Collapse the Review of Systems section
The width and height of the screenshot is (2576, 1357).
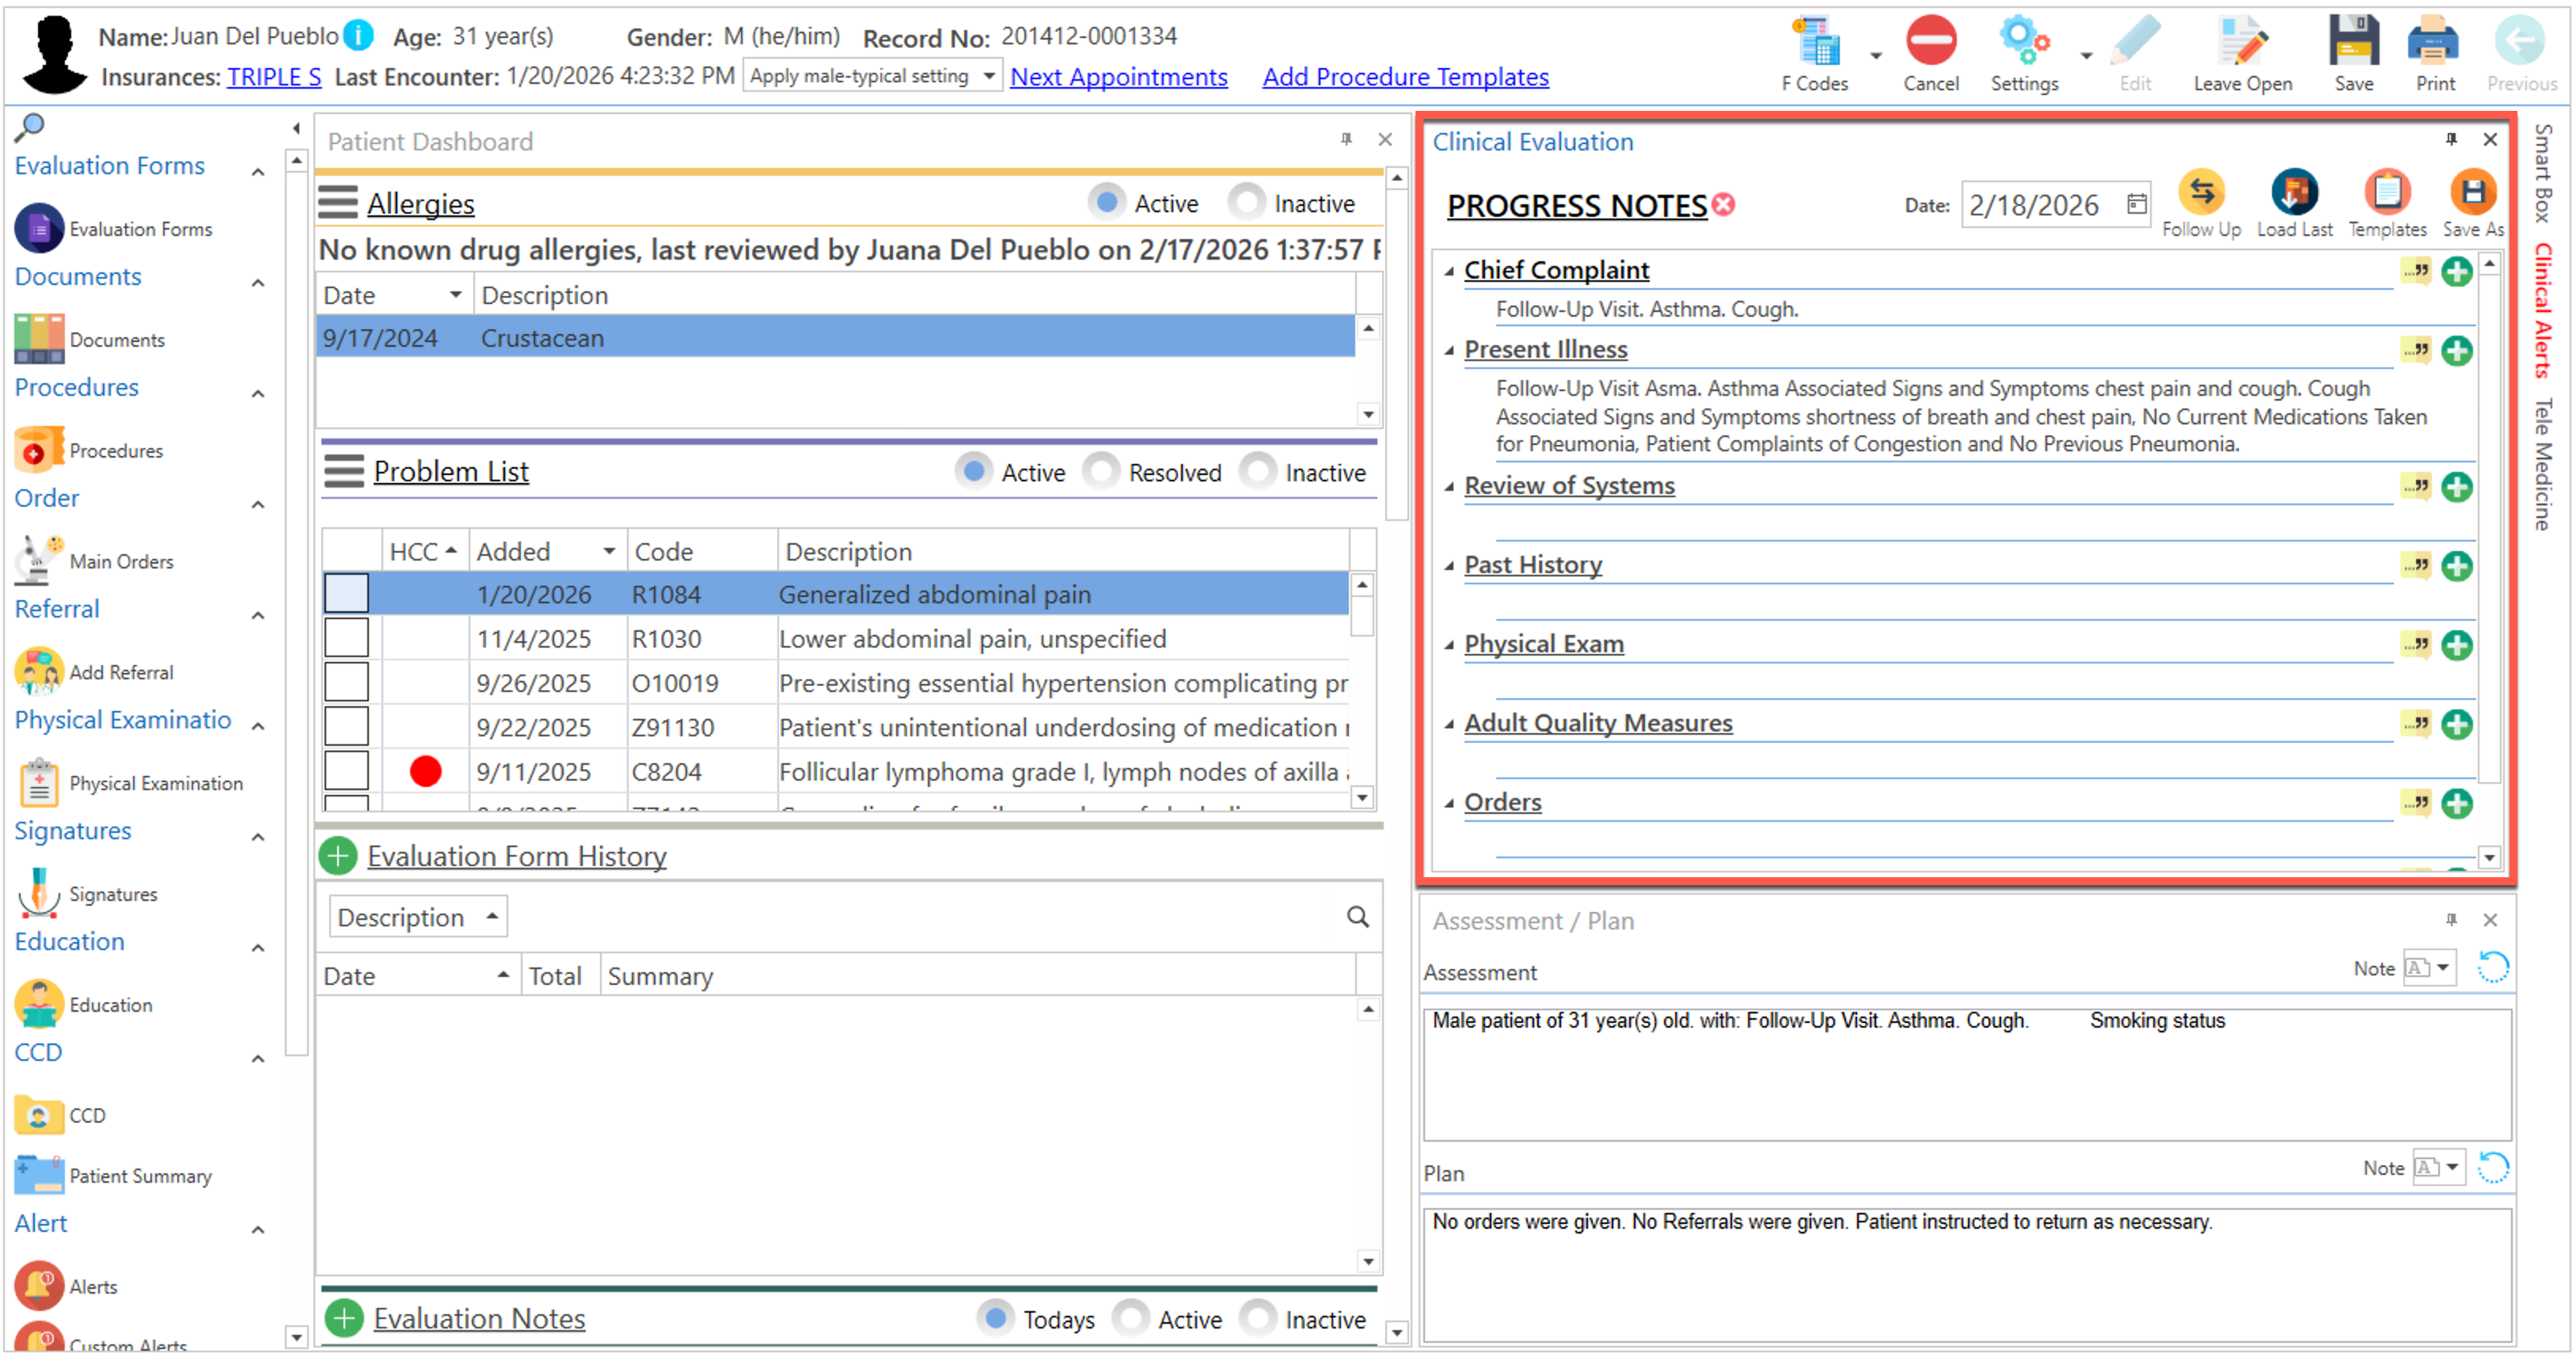[x=1448, y=487]
